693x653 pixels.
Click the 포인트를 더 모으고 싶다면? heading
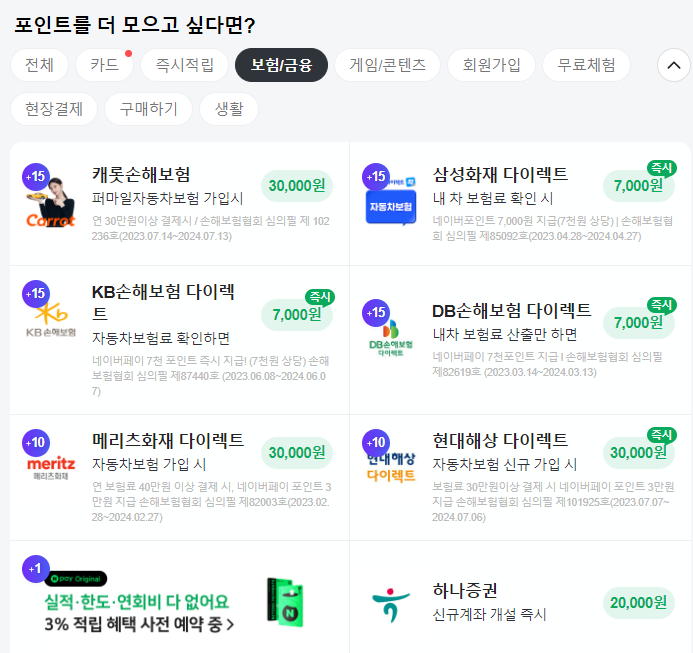135,25
